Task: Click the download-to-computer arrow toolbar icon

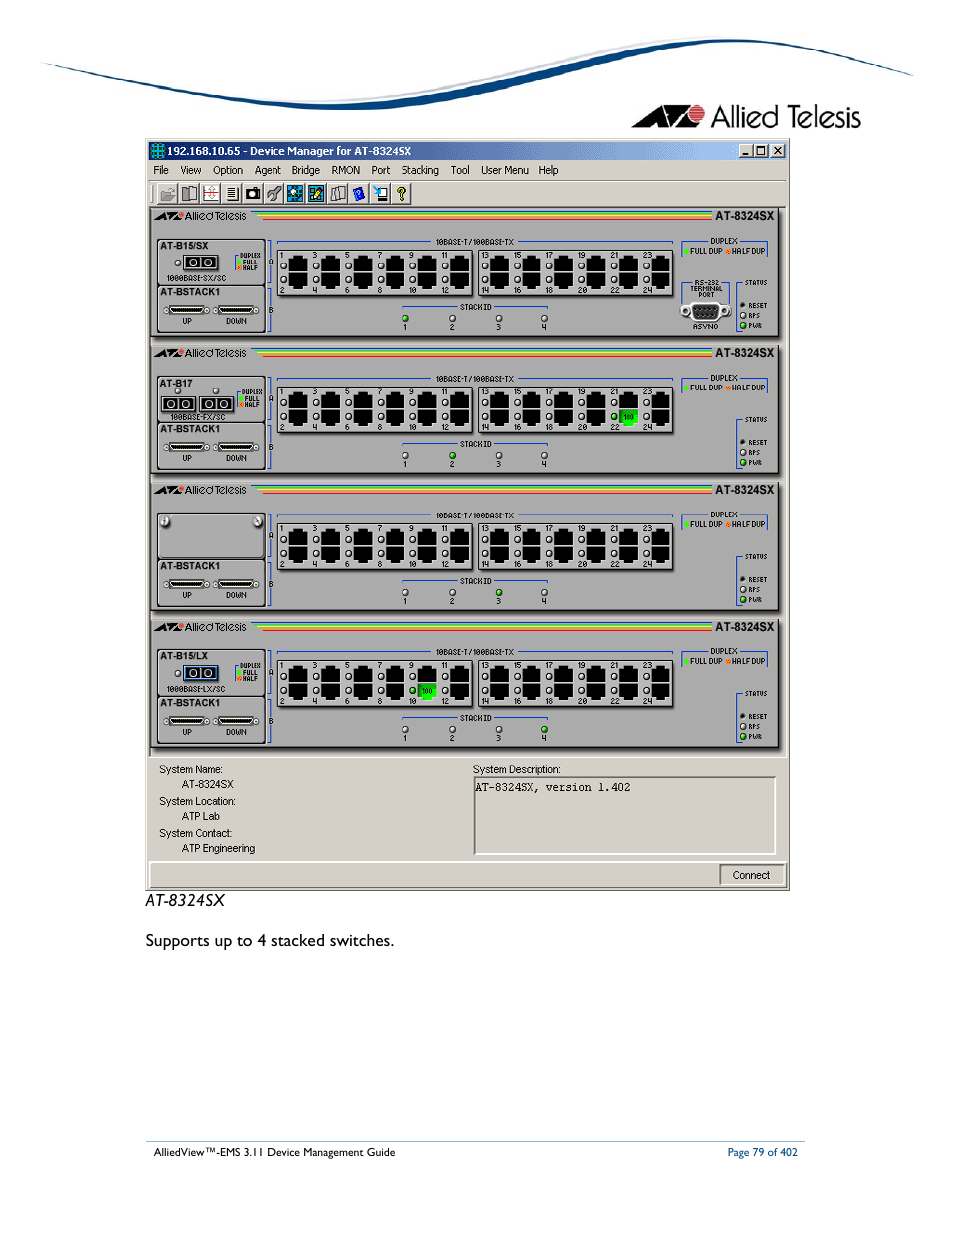Action: (380, 194)
